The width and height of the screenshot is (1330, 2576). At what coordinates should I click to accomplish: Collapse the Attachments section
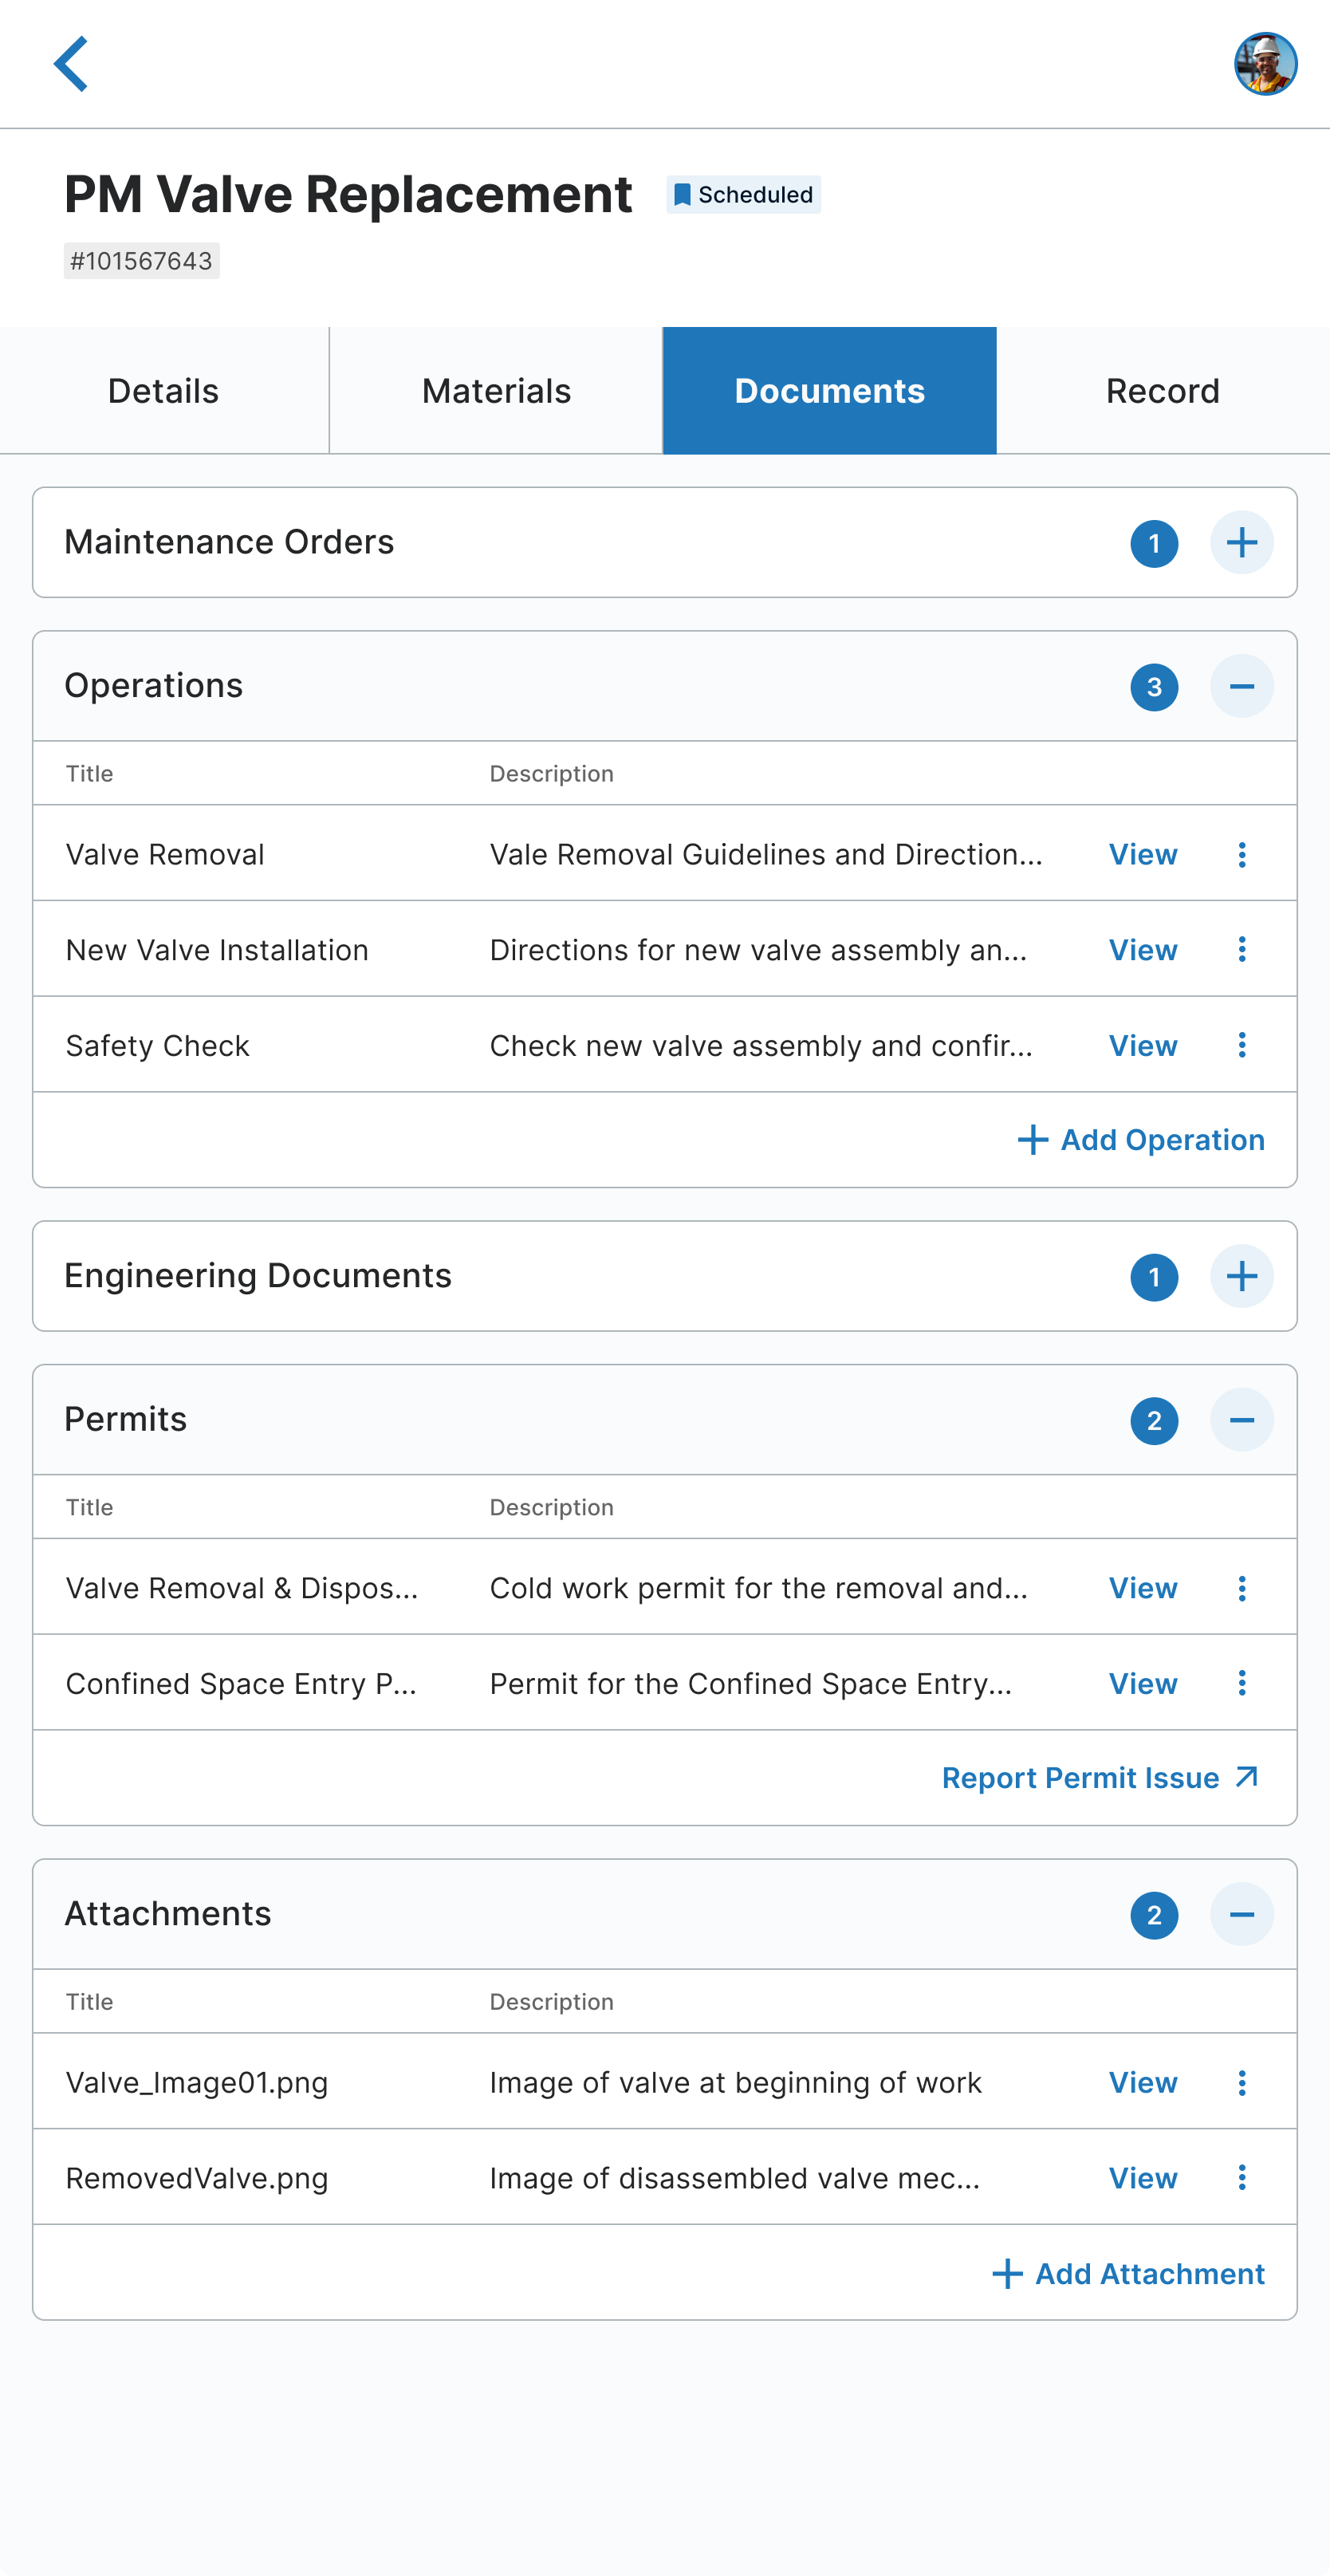click(x=1241, y=1915)
